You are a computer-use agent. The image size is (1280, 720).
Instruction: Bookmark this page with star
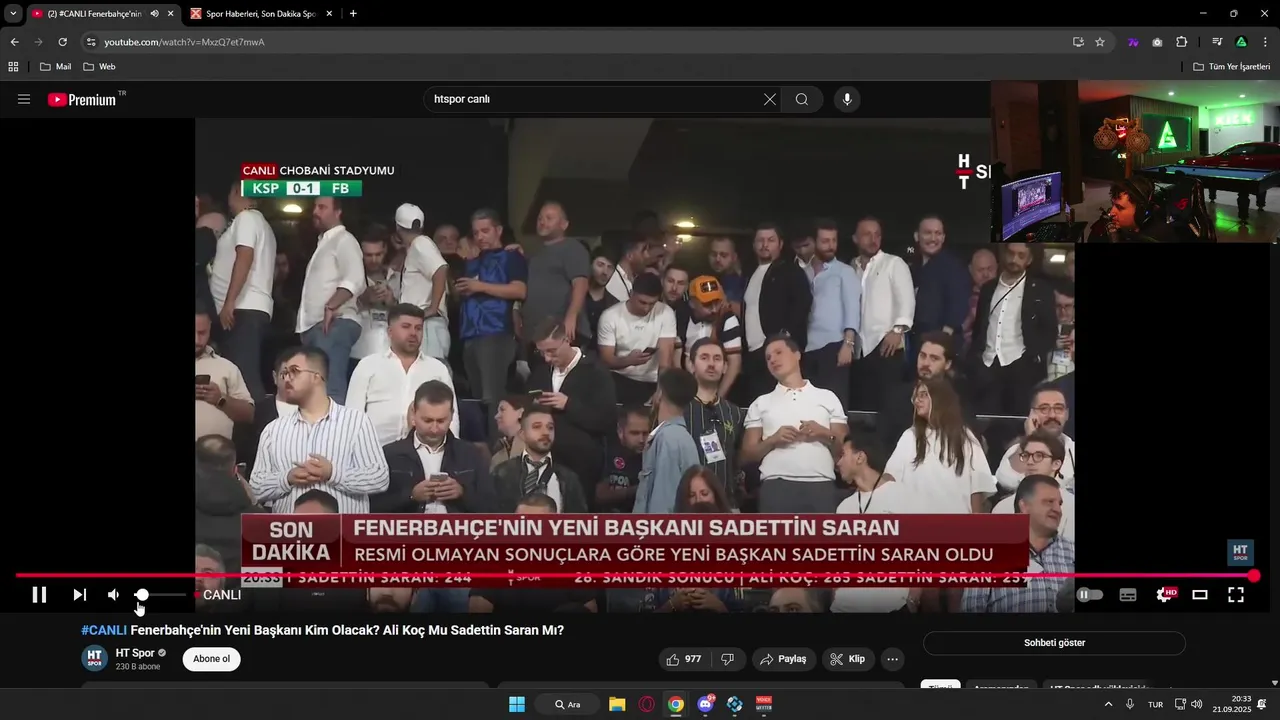(1100, 42)
